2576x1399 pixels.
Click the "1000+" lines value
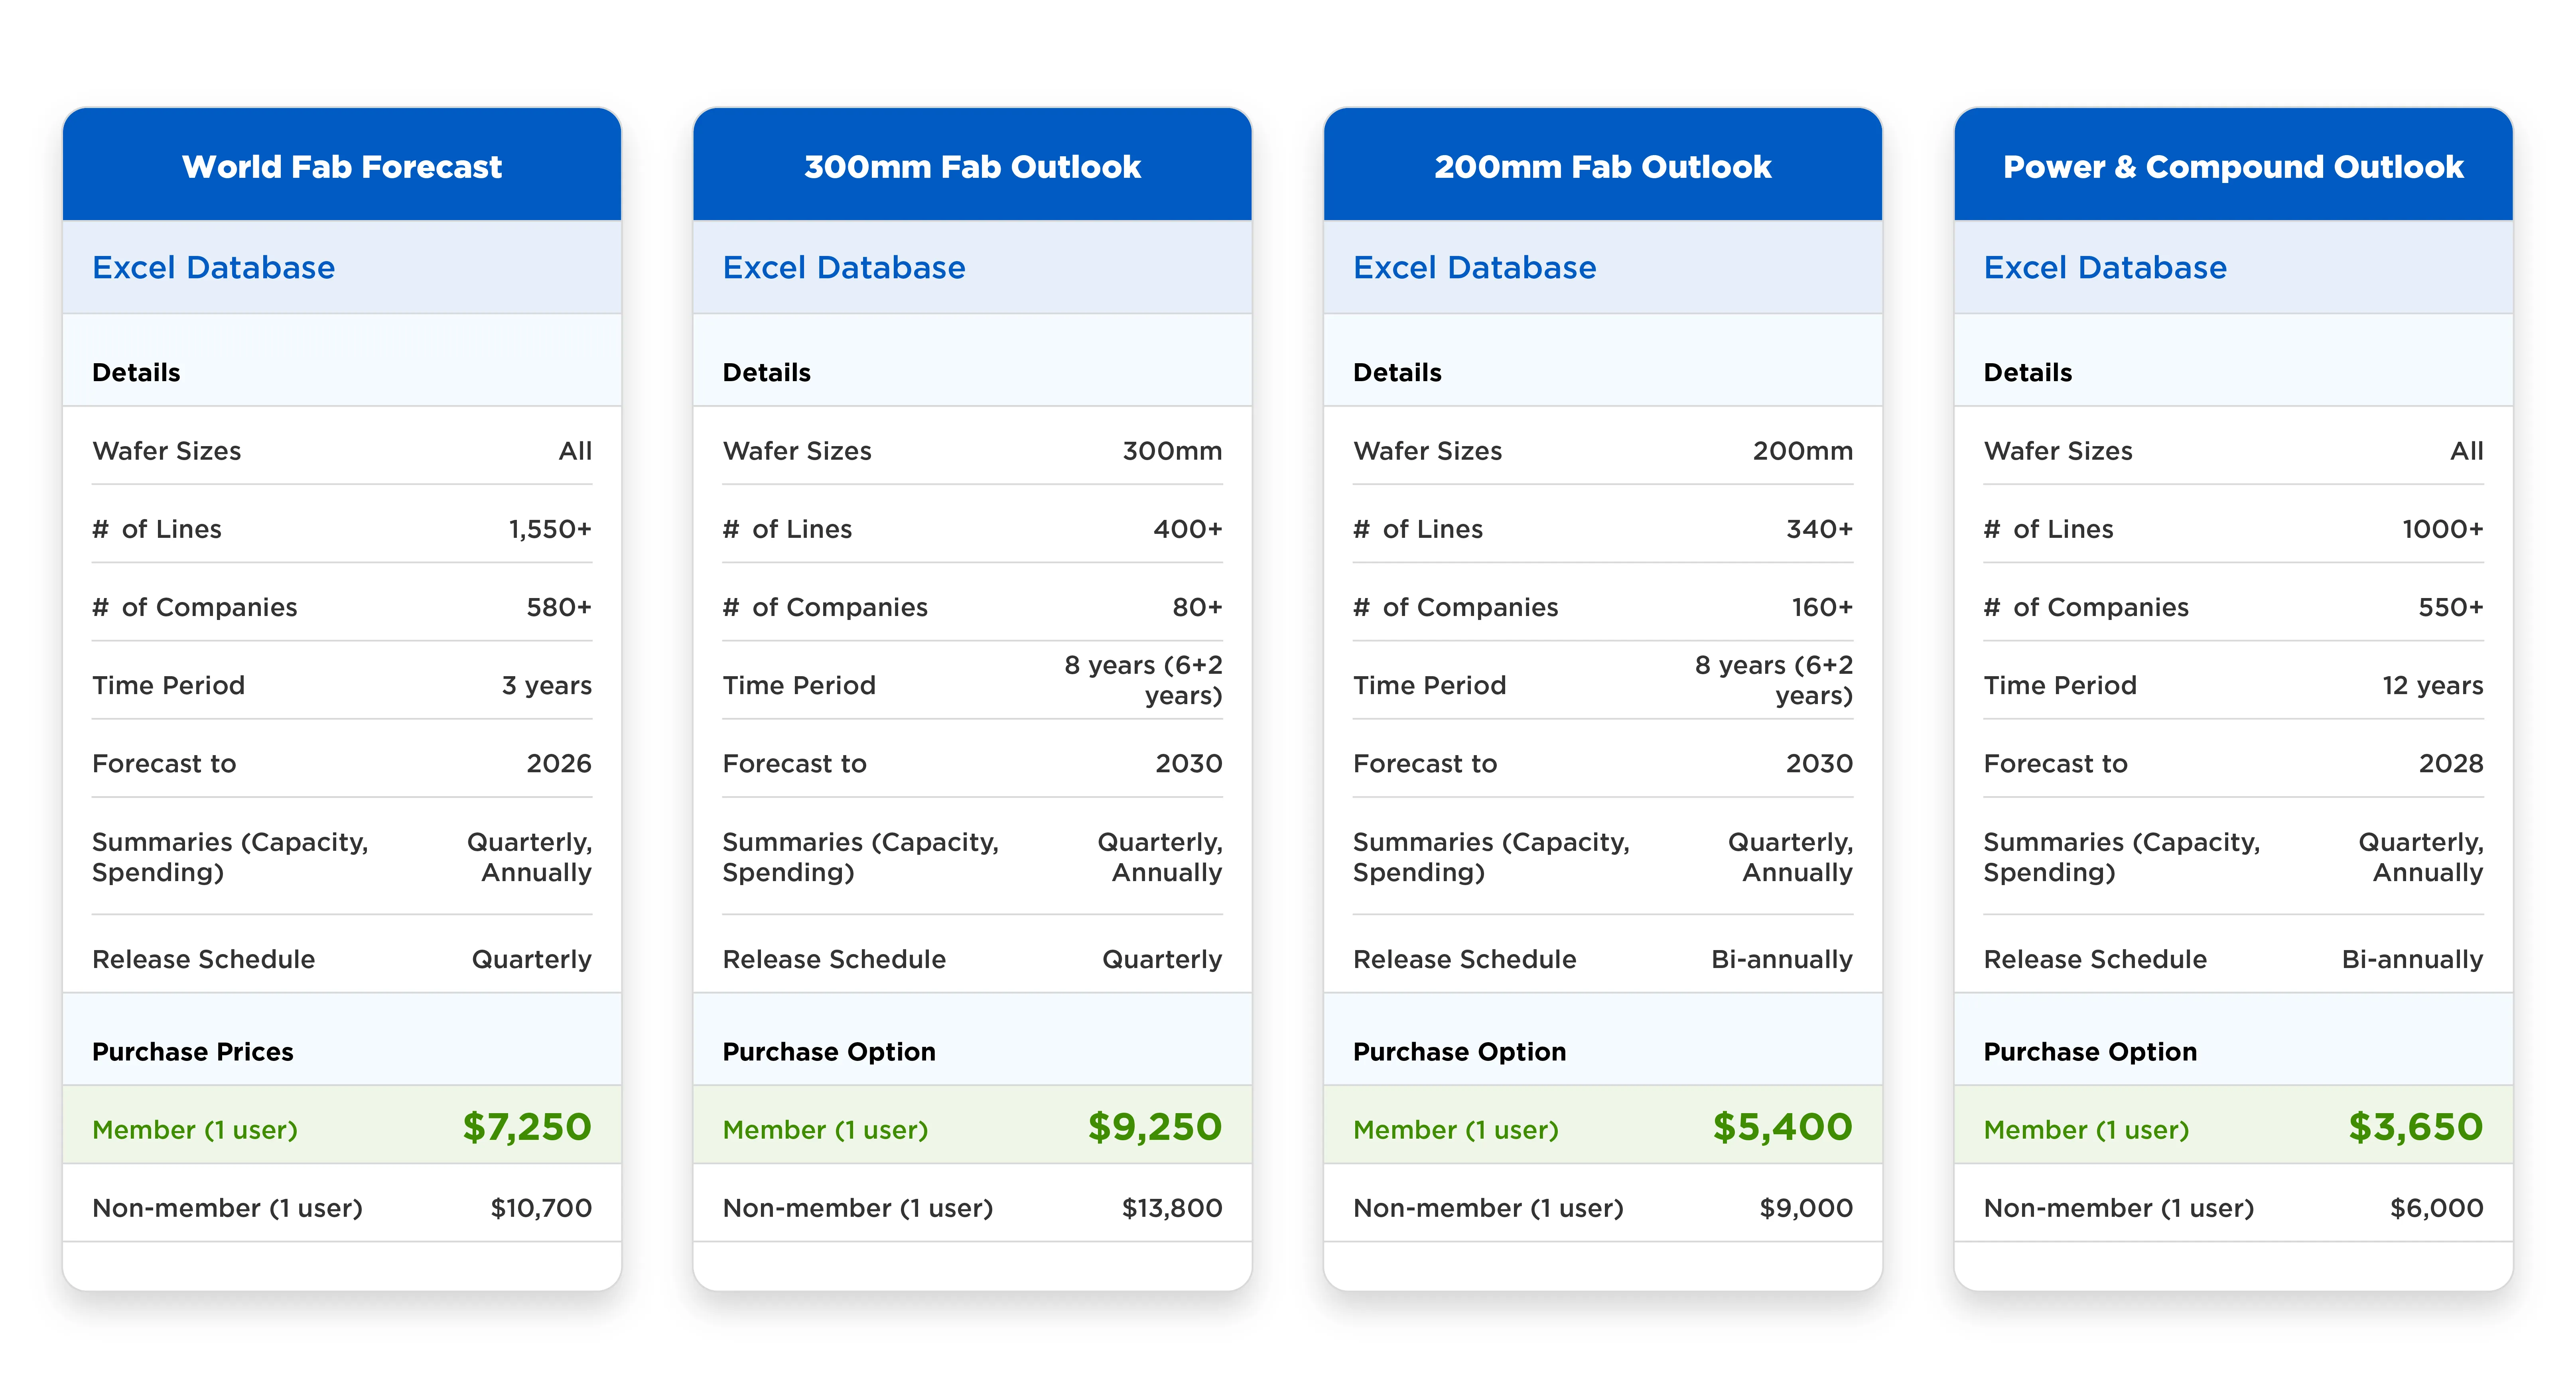click(x=2443, y=529)
